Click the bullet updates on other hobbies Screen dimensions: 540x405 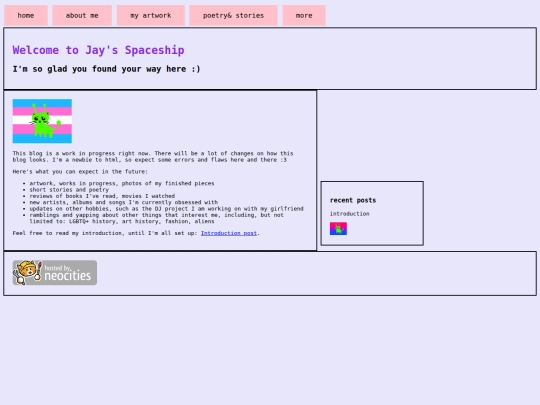tap(167, 209)
